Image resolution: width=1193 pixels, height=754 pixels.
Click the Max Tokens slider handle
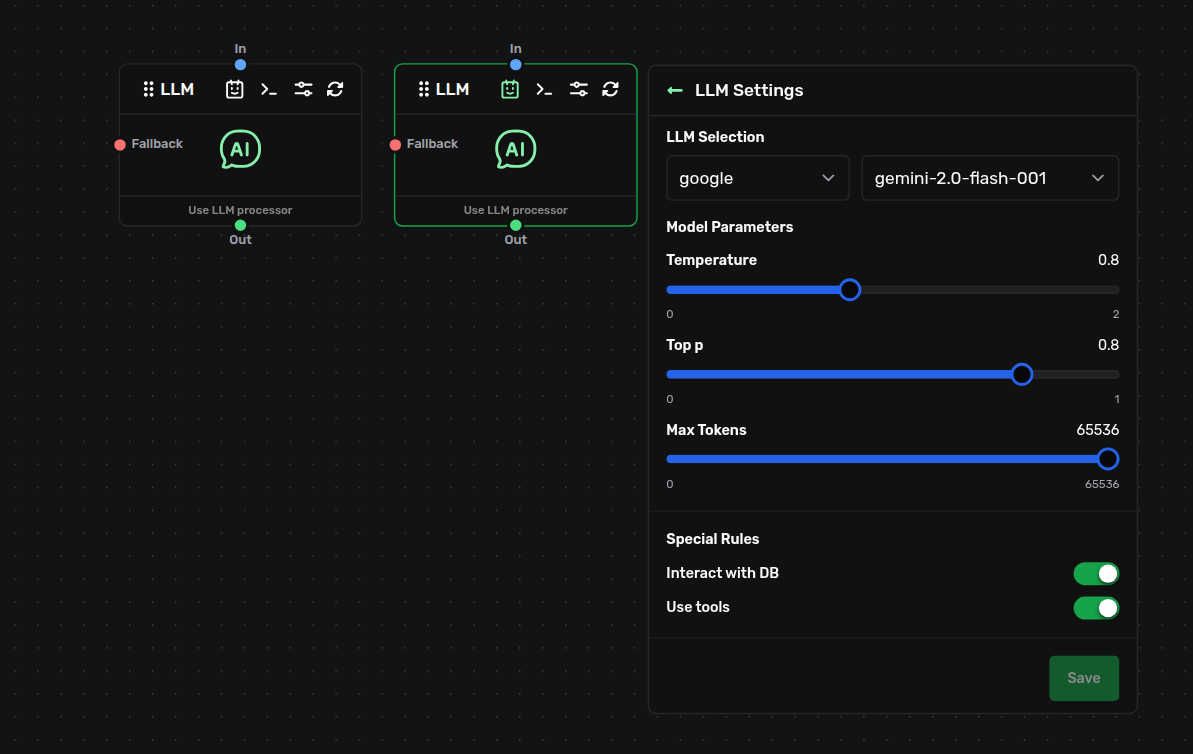tap(1108, 460)
